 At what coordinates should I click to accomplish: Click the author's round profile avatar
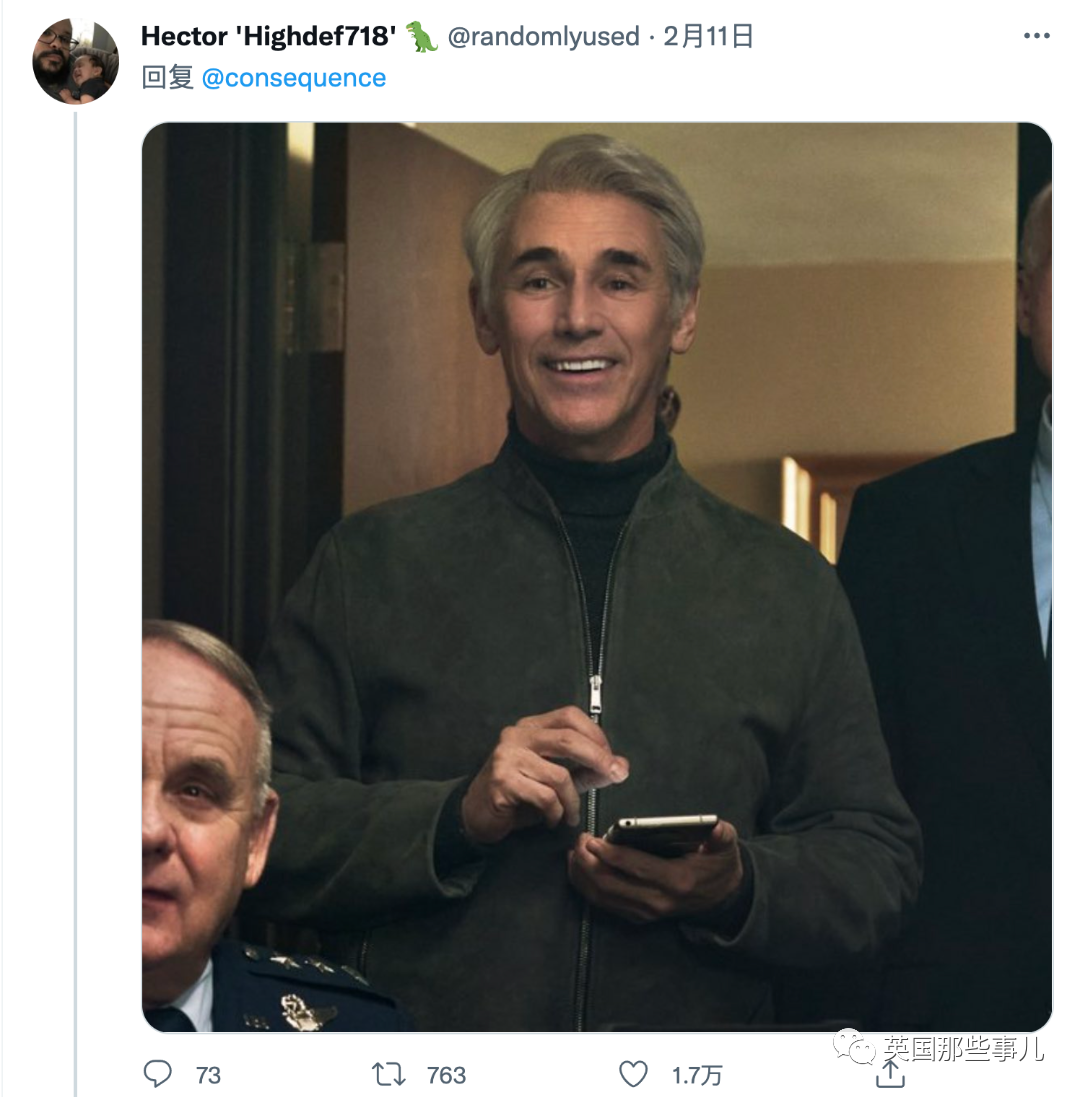coord(76,61)
